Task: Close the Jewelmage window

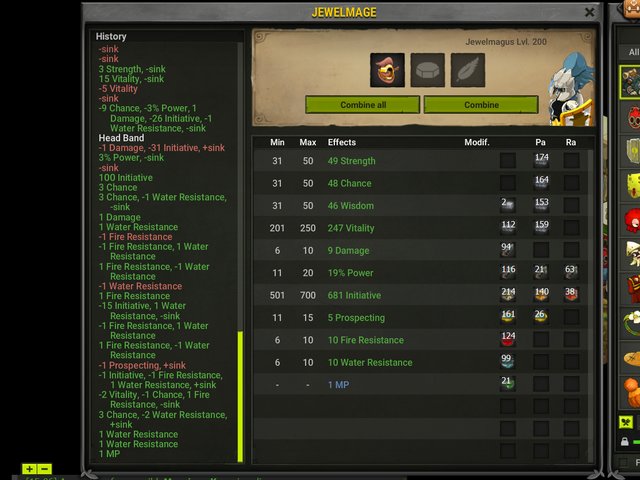Action: coord(589,12)
